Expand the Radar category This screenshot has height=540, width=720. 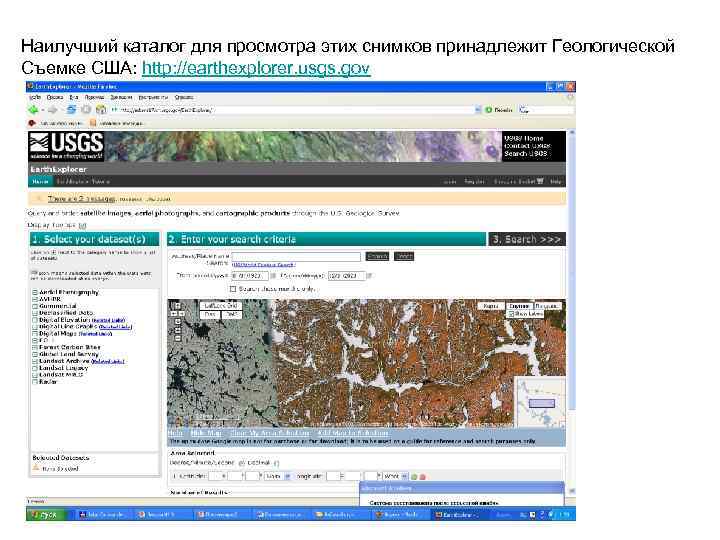[34, 382]
